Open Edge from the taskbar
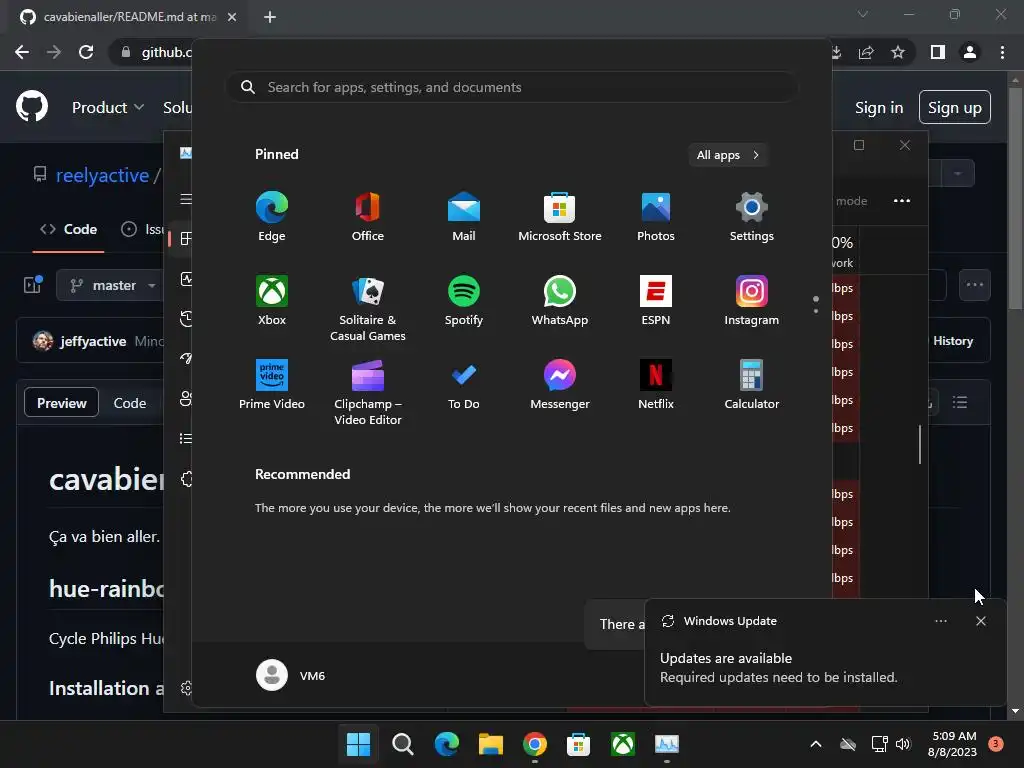Viewport: 1024px width, 768px height. click(x=446, y=744)
